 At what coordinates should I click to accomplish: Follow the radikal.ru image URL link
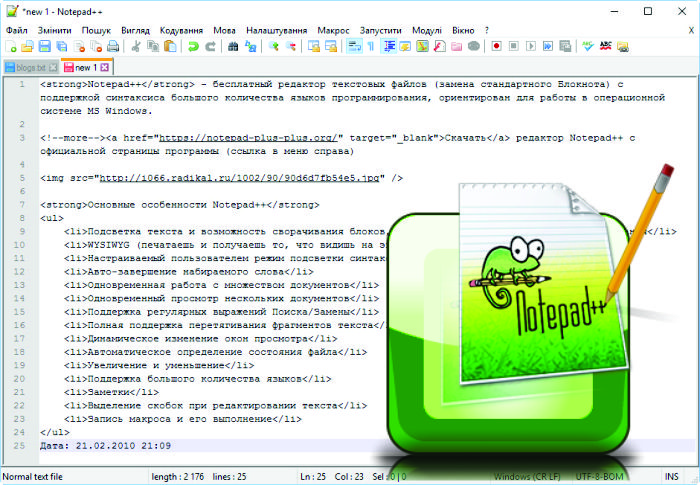click(x=239, y=178)
